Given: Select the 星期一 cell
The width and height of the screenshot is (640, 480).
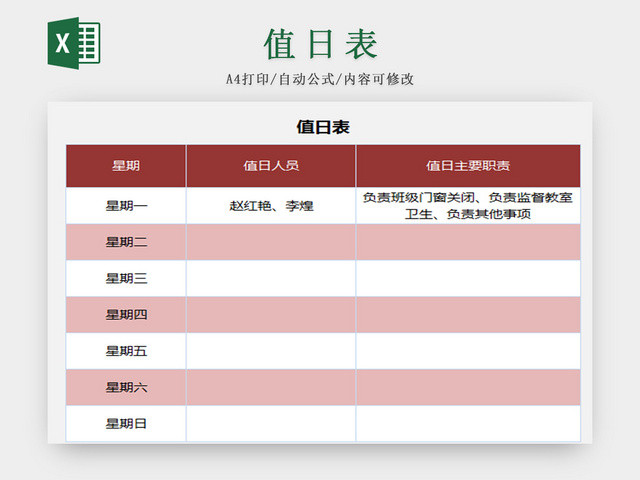Looking at the screenshot, I should click(x=126, y=206).
